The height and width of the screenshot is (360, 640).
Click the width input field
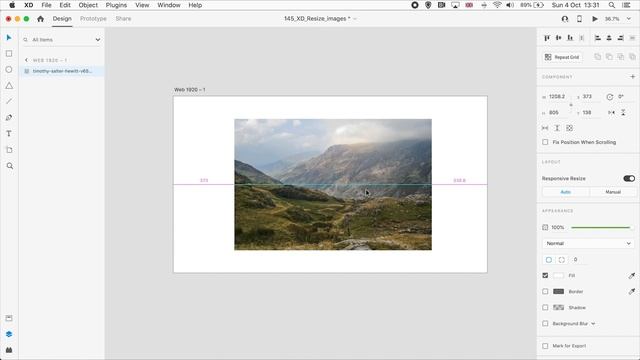click(559, 97)
